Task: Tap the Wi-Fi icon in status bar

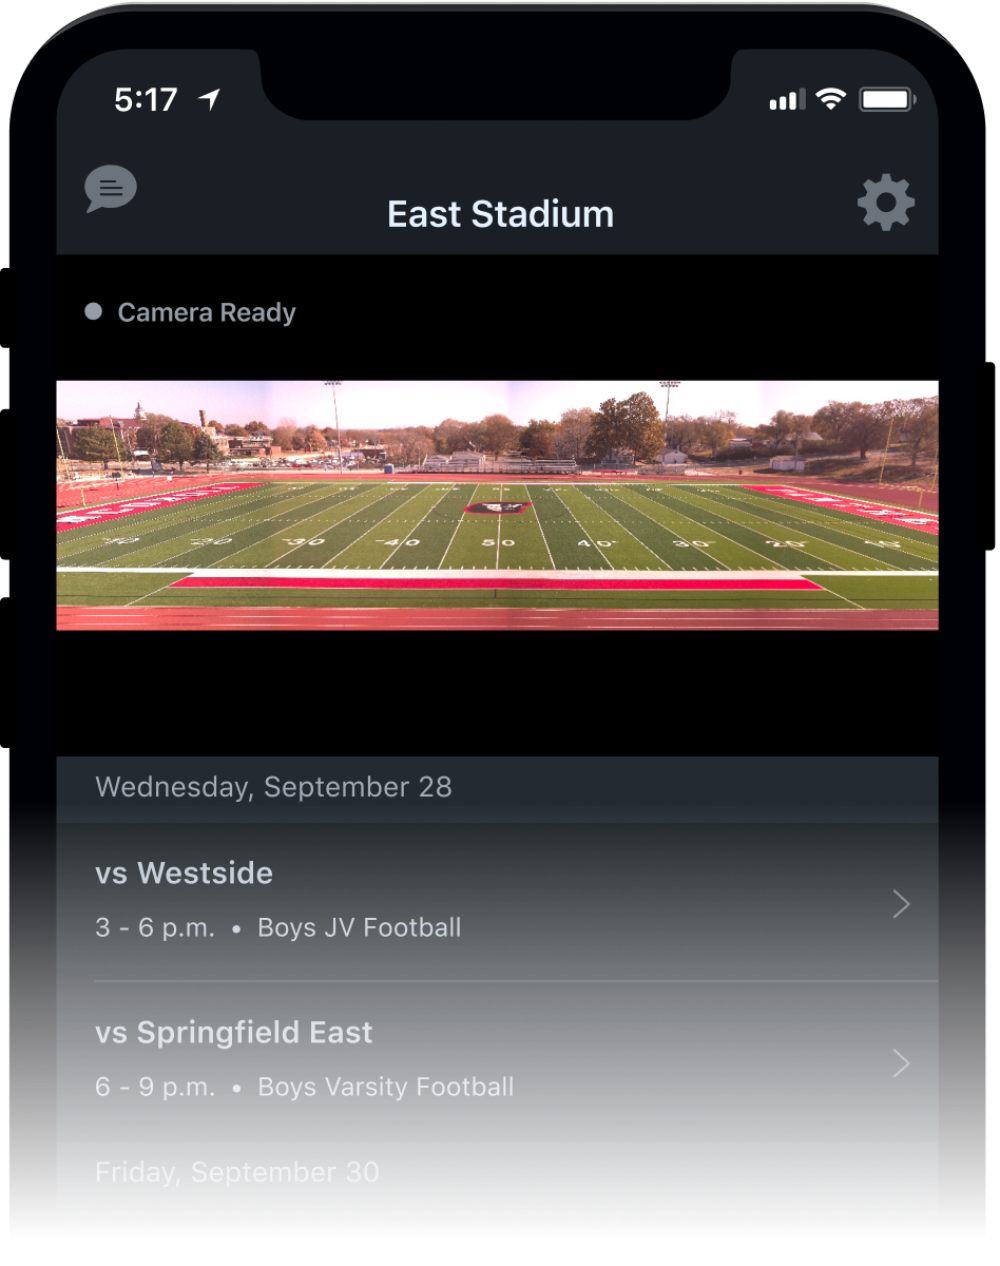Action: pos(831,98)
